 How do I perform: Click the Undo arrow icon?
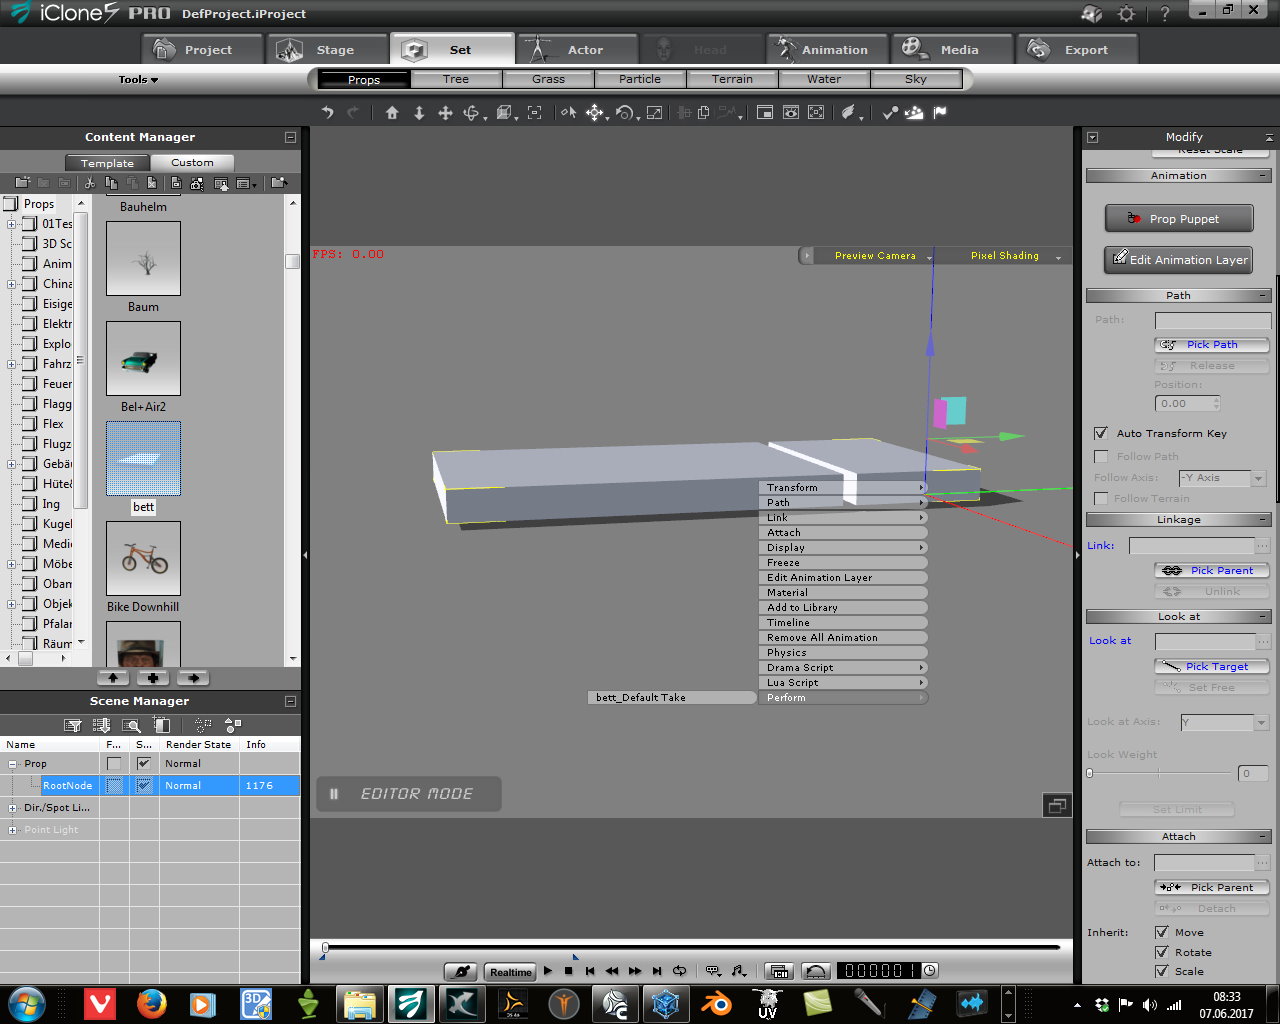(x=327, y=113)
